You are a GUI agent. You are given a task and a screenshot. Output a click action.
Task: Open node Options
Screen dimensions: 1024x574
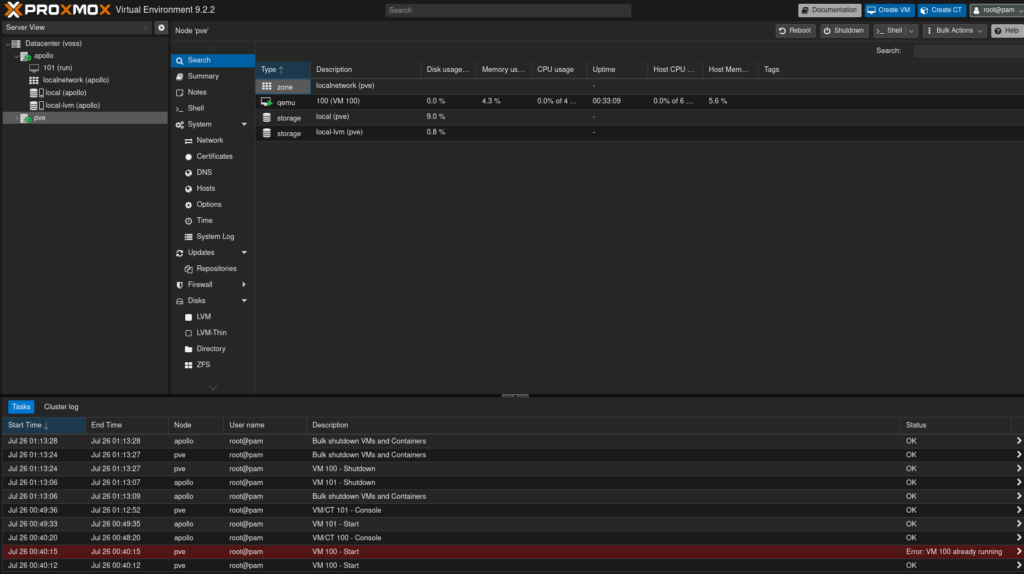(x=213, y=204)
